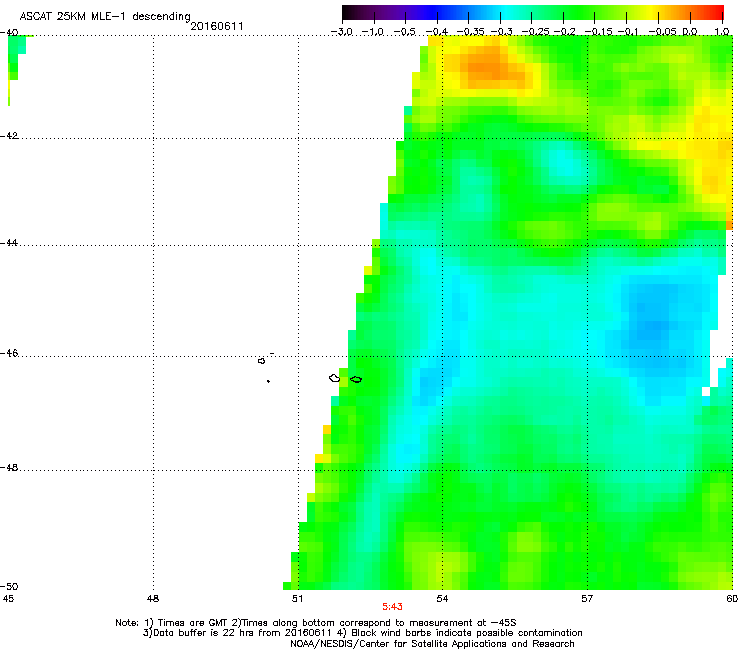
Task: Click the red 5:43 time label
Action: coord(392,607)
